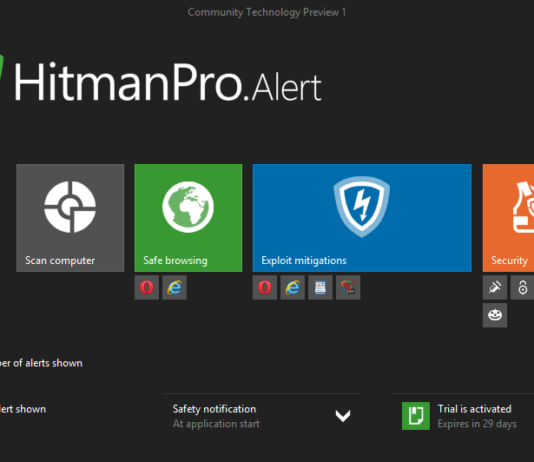Click the Safety notification label
This screenshot has width=534, height=462.
(214, 409)
